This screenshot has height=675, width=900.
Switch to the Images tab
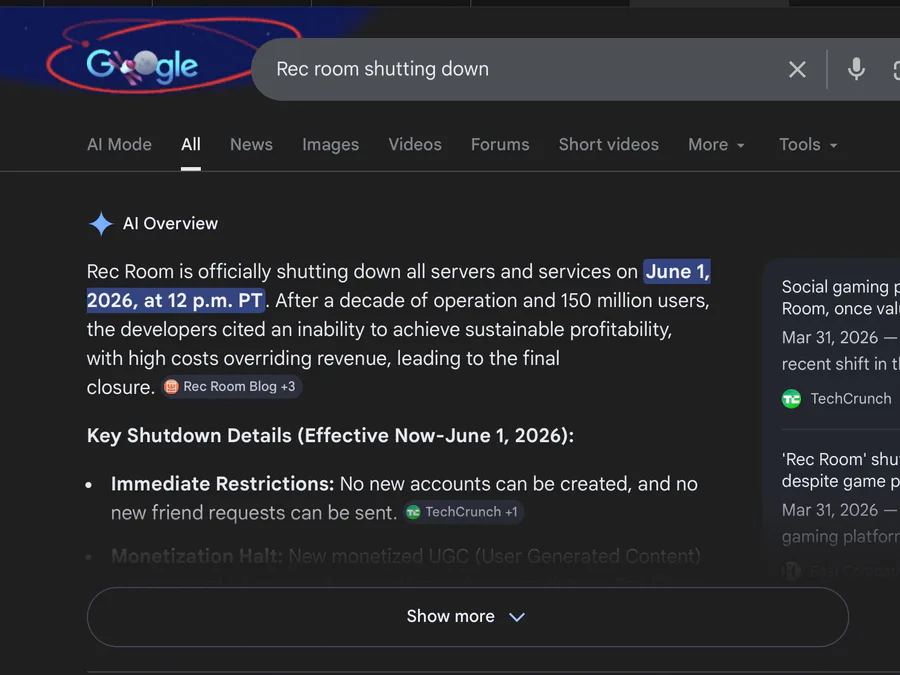tap(331, 145)
